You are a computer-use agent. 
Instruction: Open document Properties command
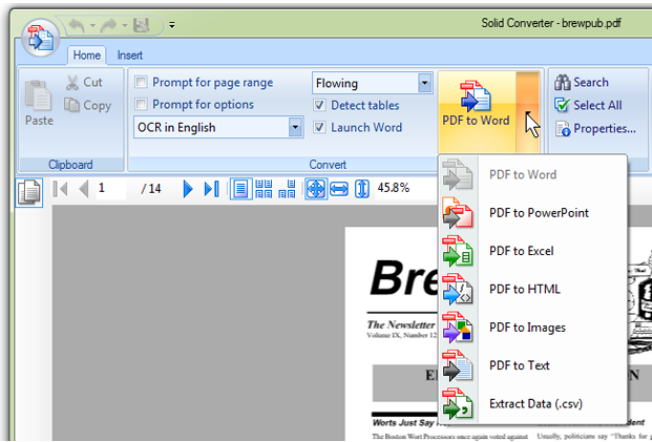click(x=595, y=128)
